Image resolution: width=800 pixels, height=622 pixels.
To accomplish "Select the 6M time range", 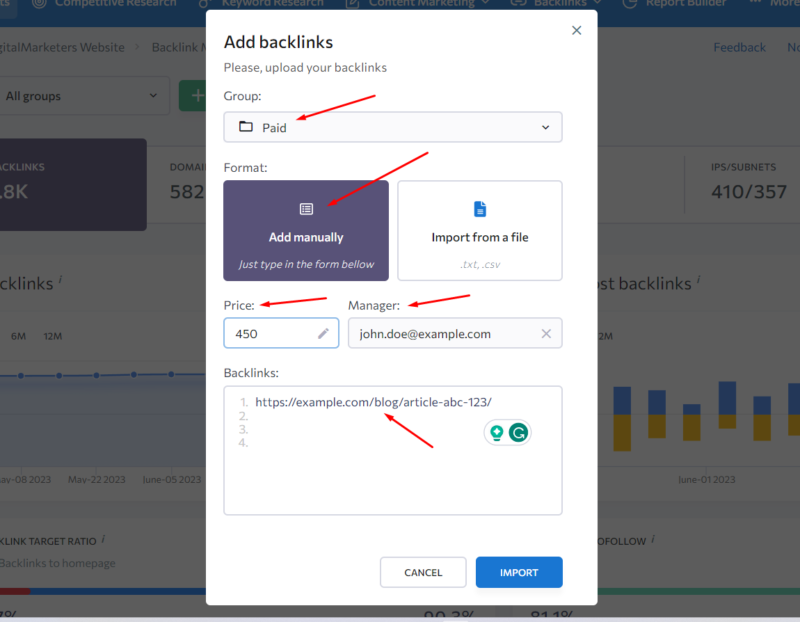I will pyautogui.click(x=18, y=336).
